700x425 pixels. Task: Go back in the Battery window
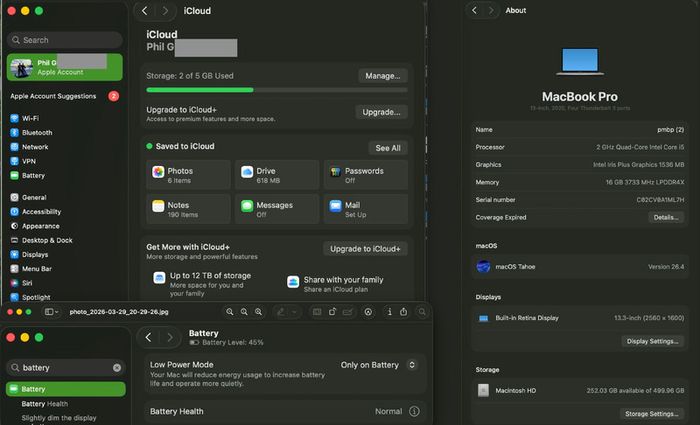148,338
